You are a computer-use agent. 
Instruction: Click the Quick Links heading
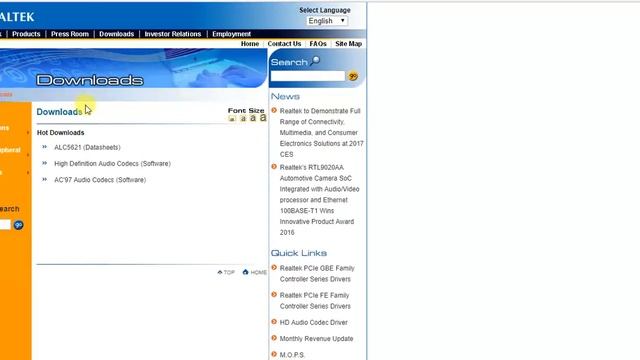pyautogui.click(x=299, y=253)
